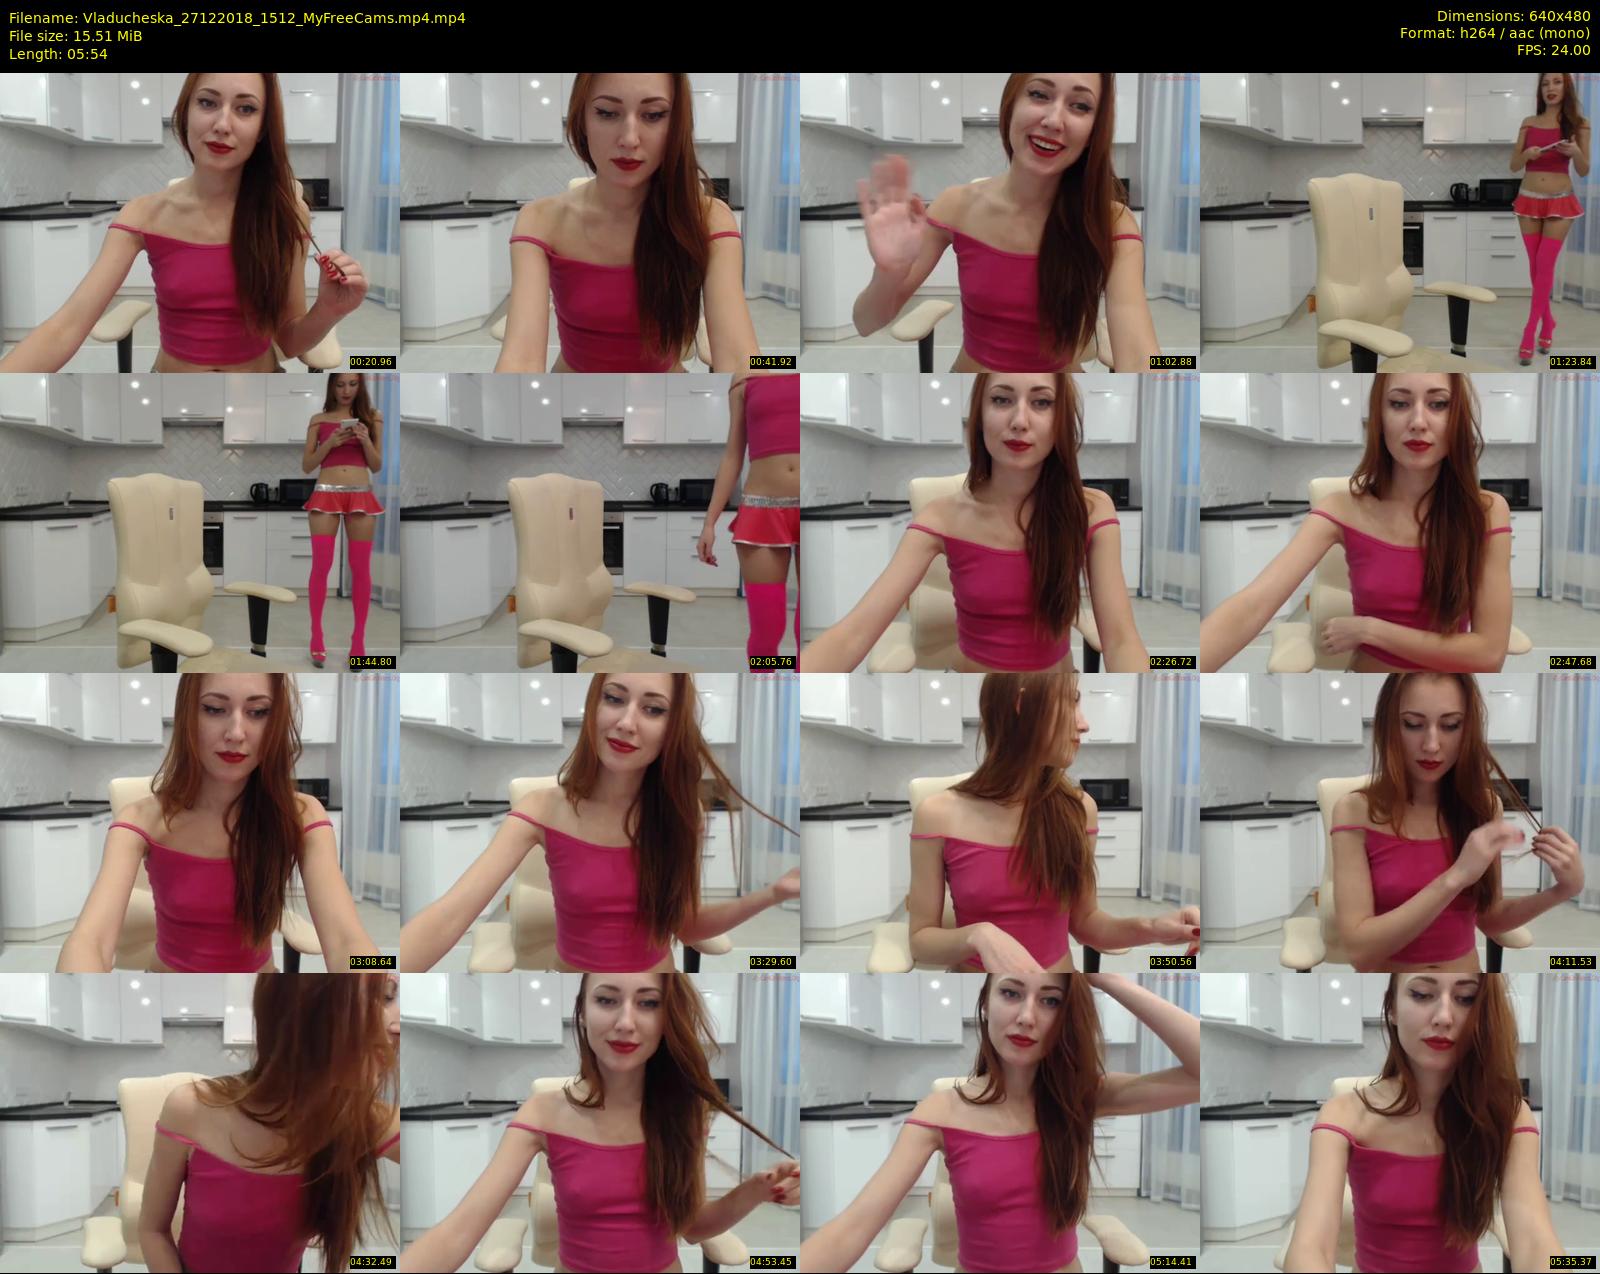Open the thumbnail stamped 02:26.72
The width and height of the screenshot is (1600, 1274).
point(1000,522)
